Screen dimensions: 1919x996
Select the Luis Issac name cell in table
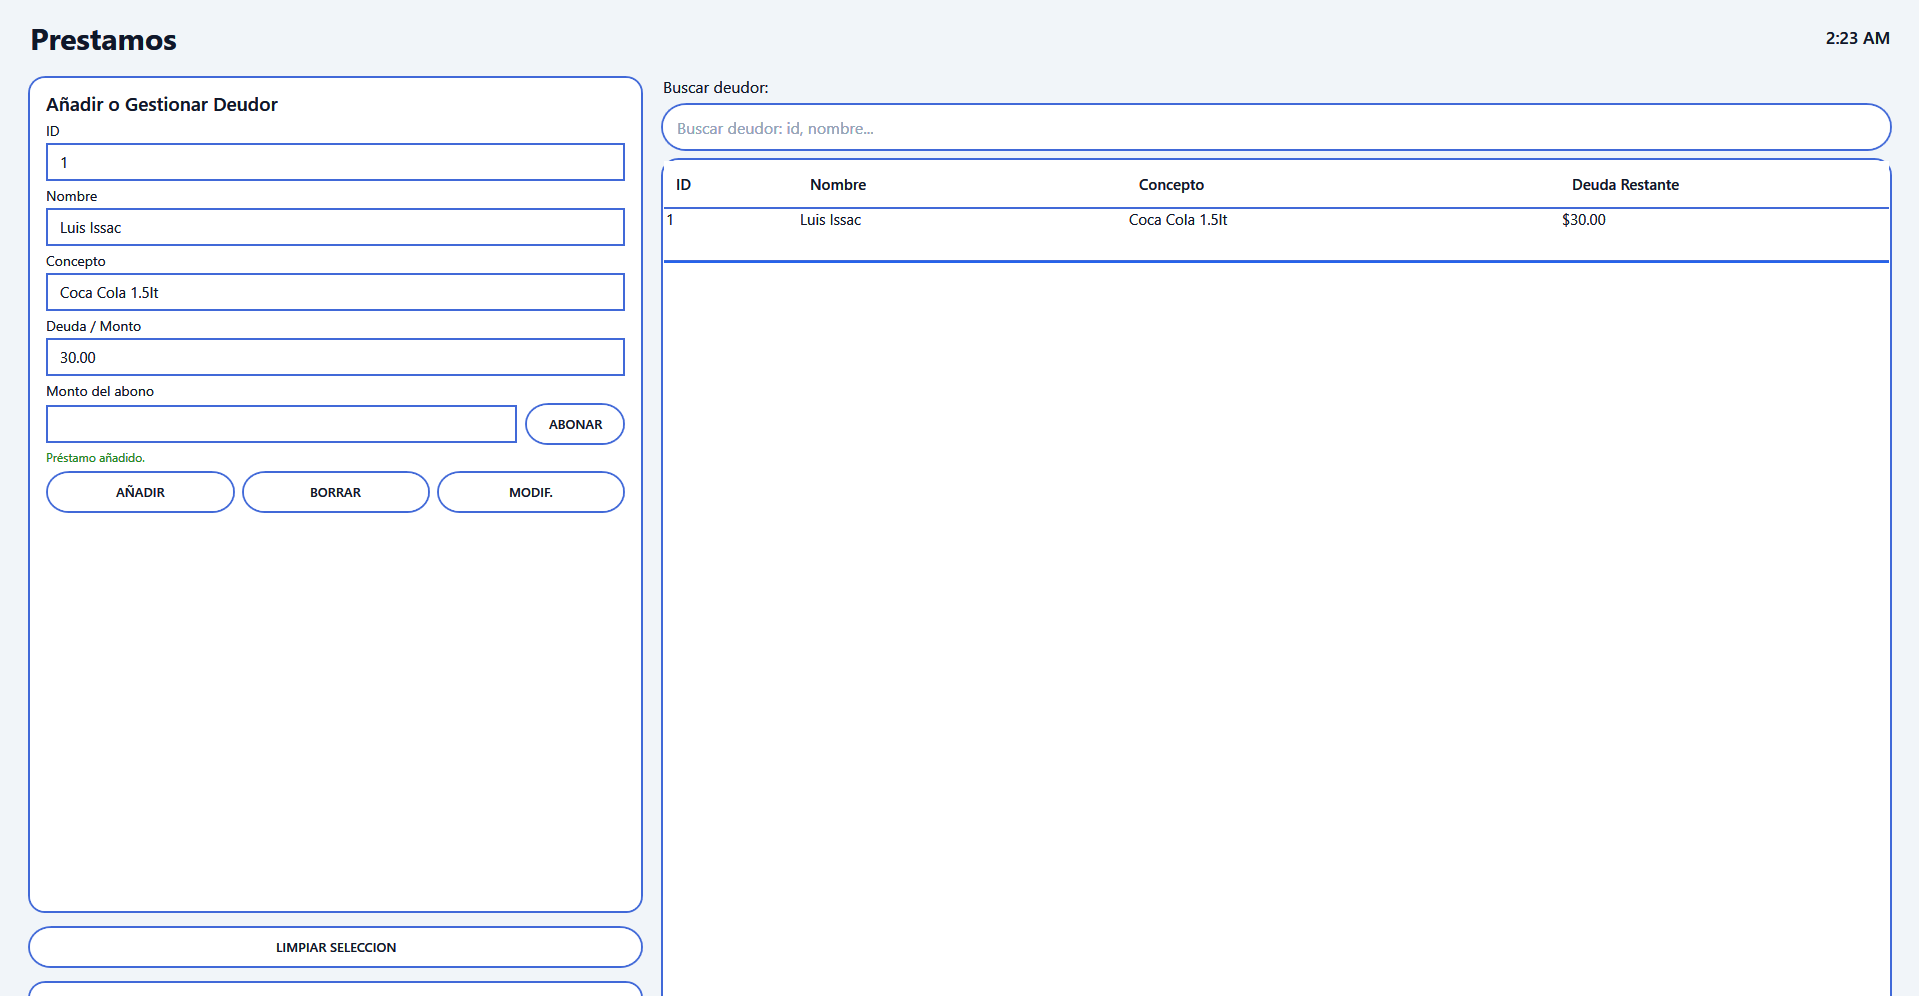click(830, 220)
